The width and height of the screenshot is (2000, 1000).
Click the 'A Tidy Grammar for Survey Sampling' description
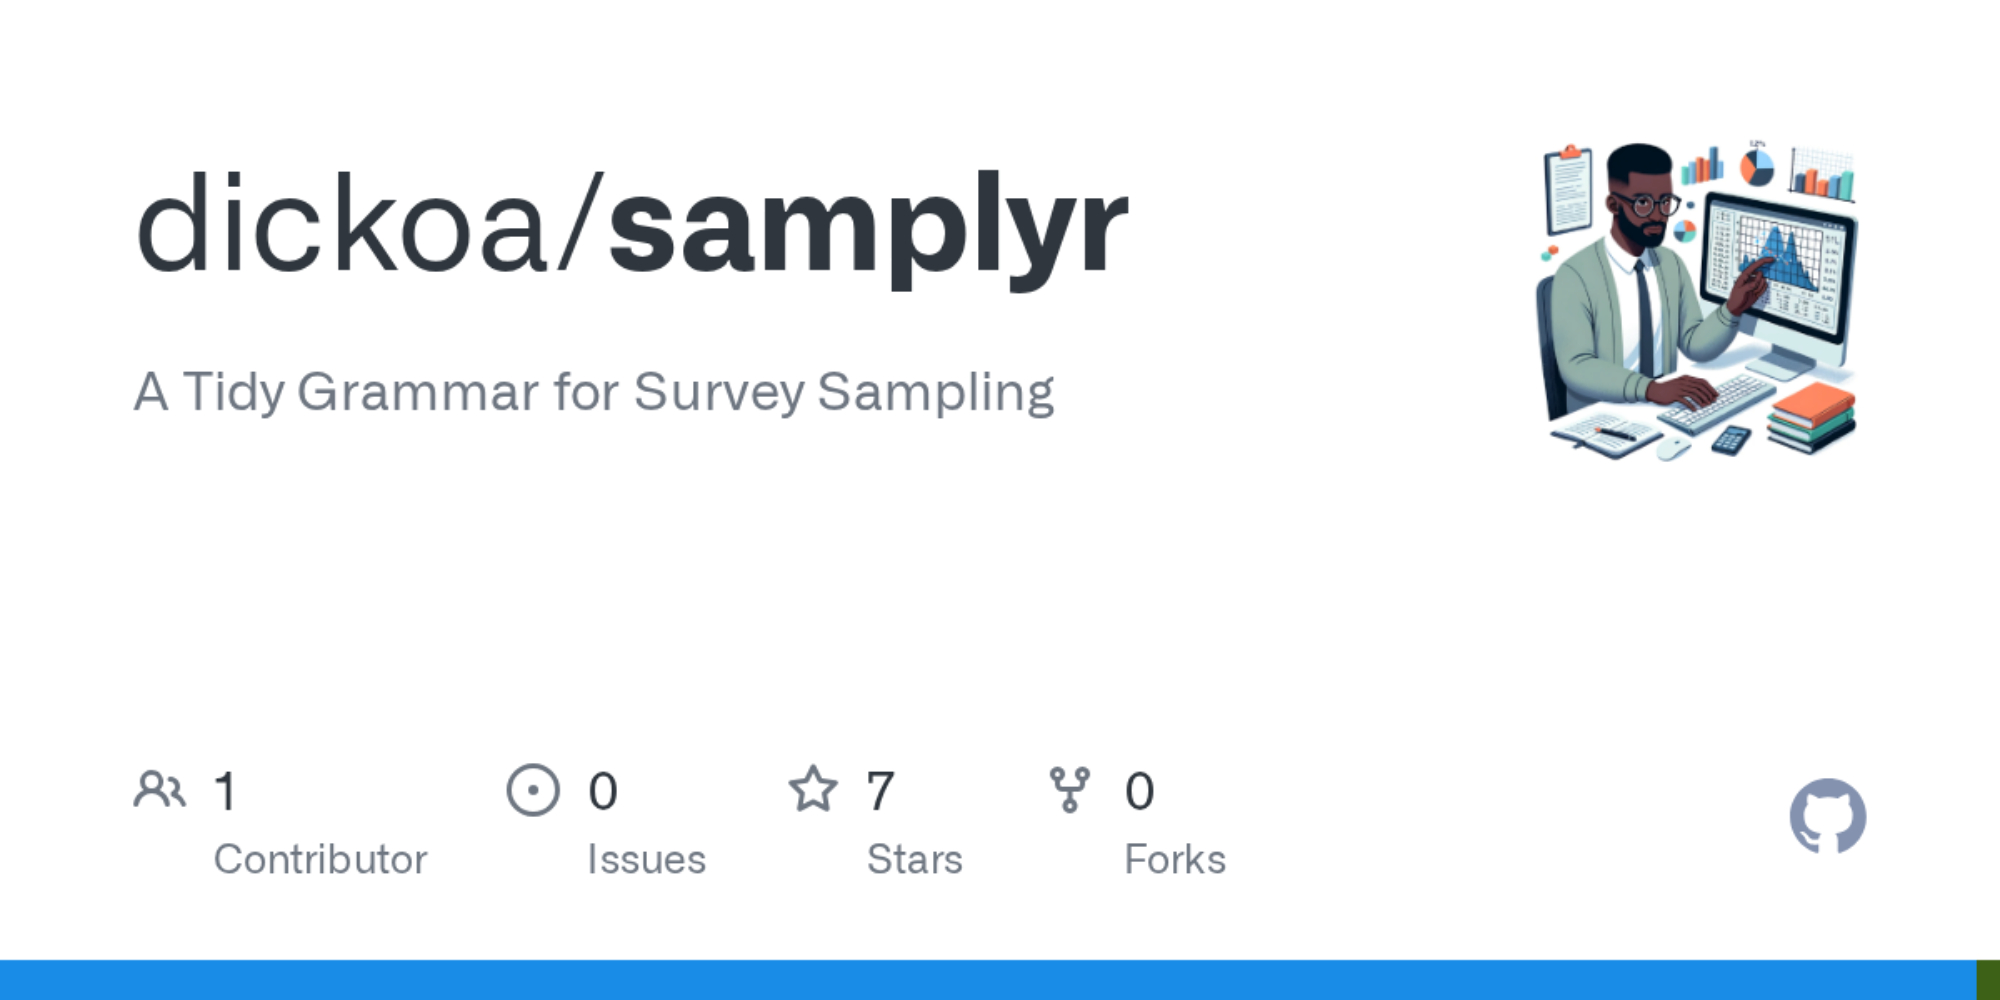click(x=594, y=392)
